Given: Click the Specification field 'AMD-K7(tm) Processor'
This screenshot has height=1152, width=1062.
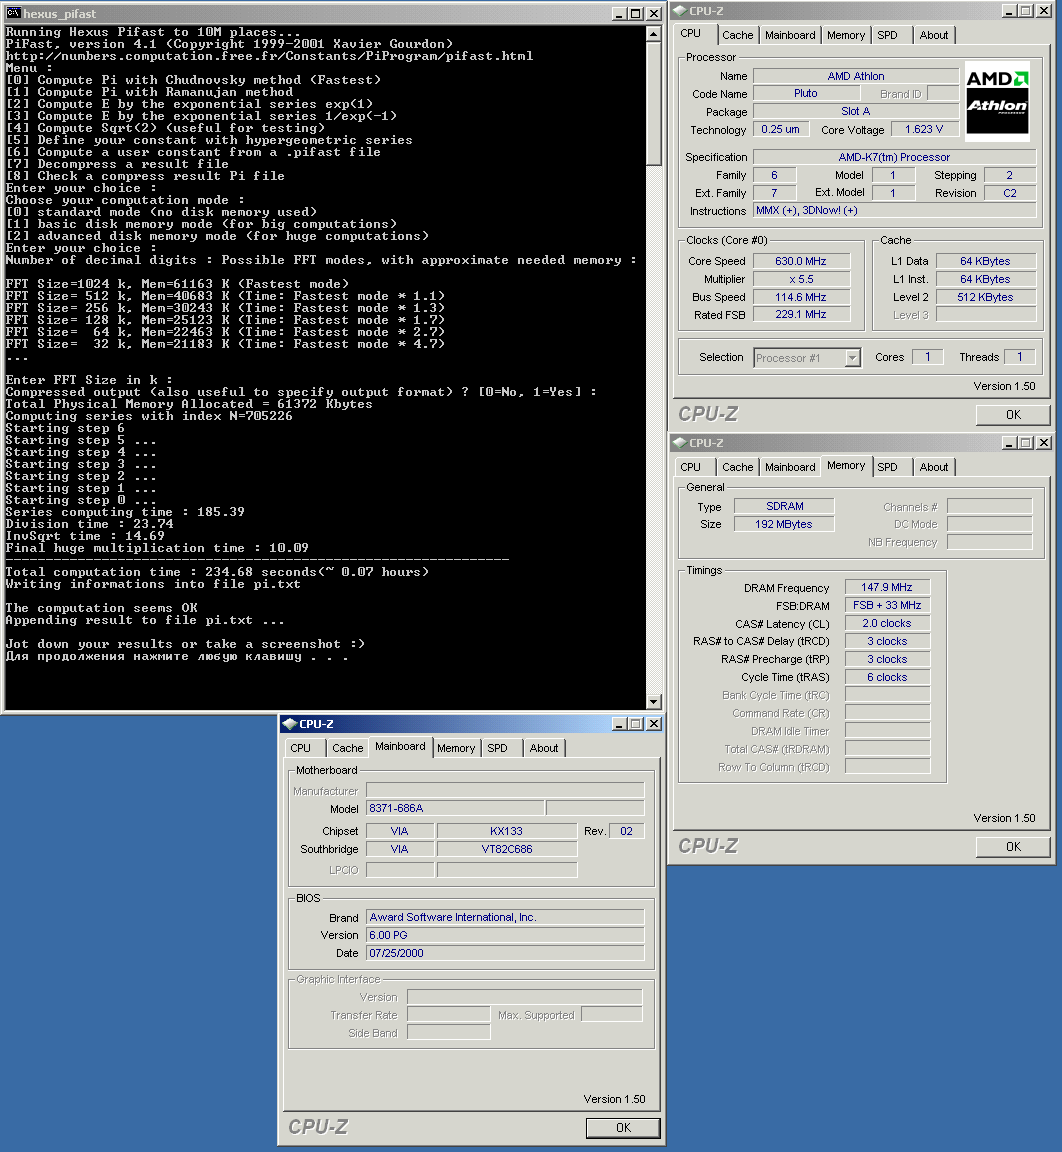Looking at the screenshot, I should [895, 157].
